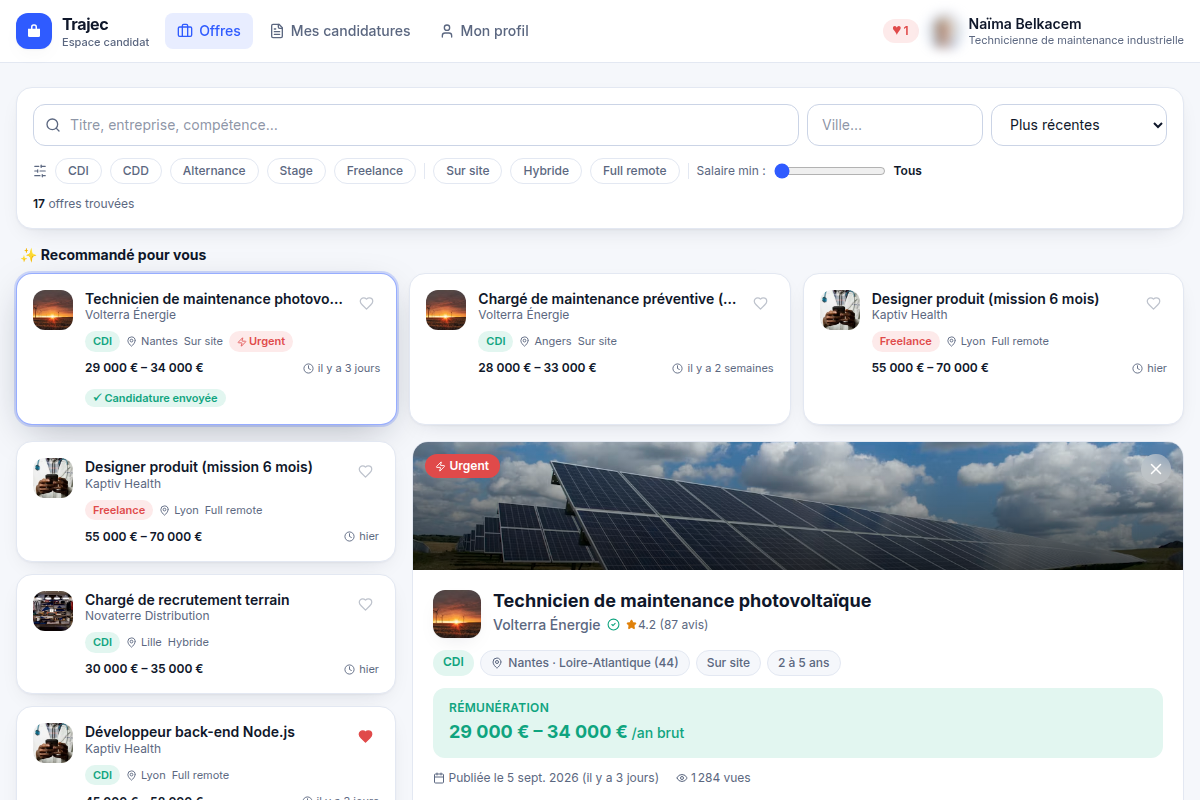The width and height of the screenshot is (1200, 800).
Task: Open the Mon profil tab
Action: click(484, 31)
